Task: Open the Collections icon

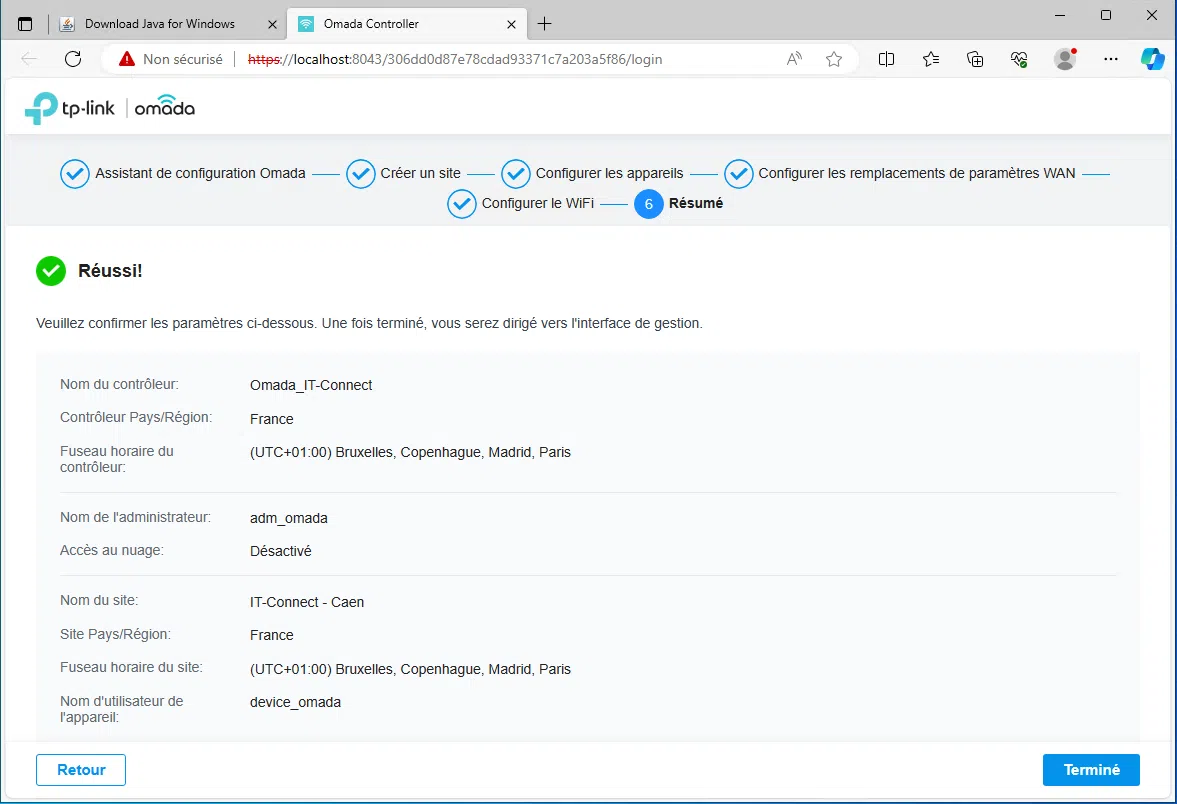Action: (975, 59)
